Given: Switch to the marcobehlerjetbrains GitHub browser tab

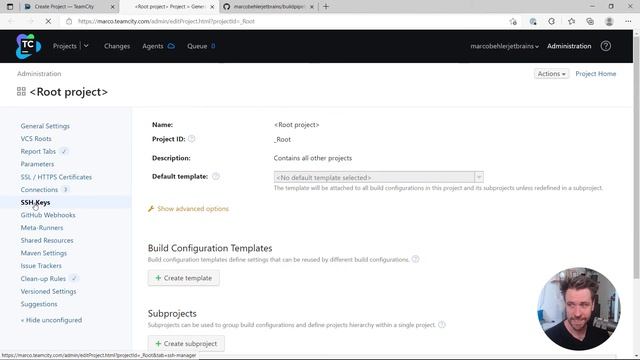Looking at the screenshot, I should point(269,7).
